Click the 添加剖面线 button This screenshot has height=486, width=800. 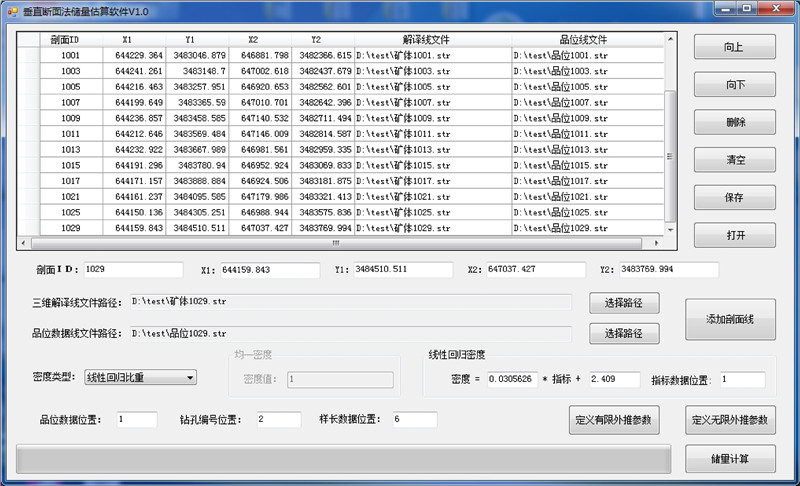(x=730, y=319)
